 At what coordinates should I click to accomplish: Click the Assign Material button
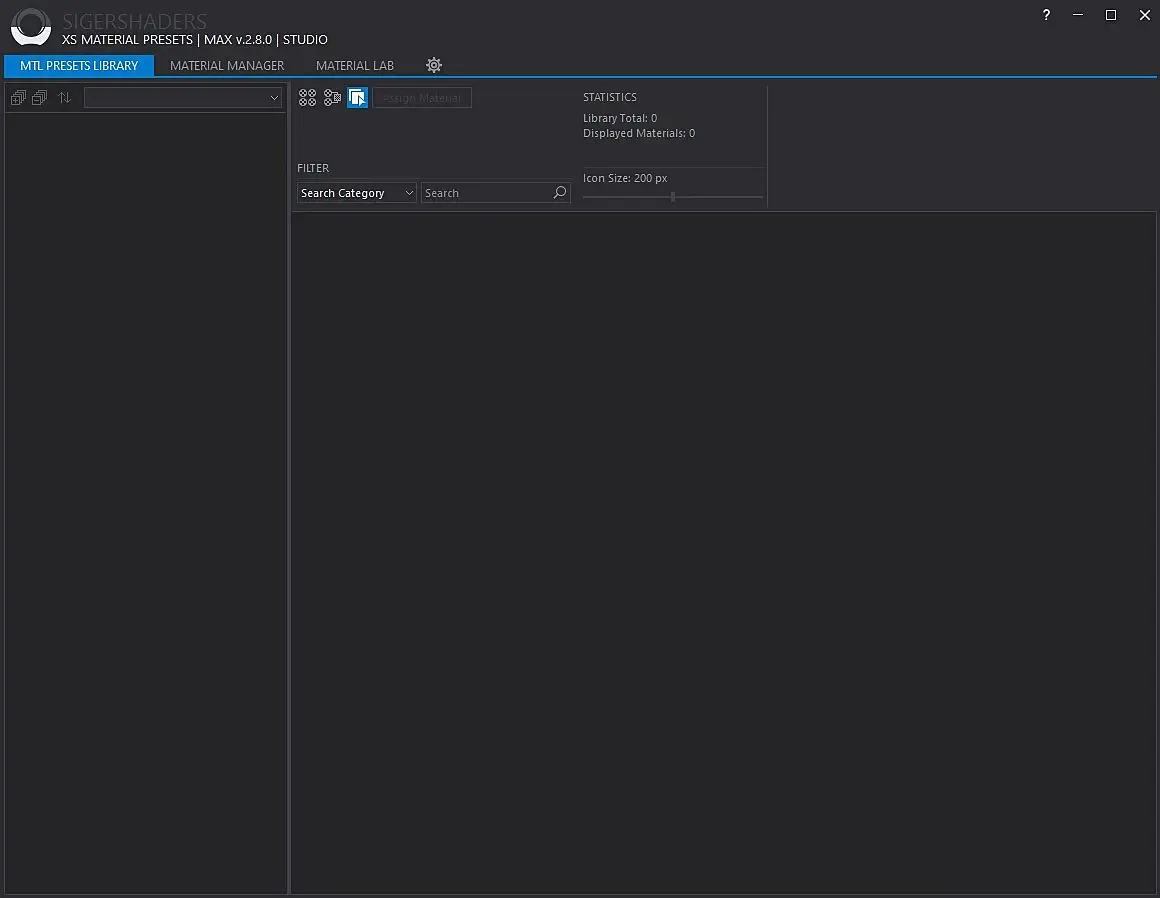[x=422, y=98]
